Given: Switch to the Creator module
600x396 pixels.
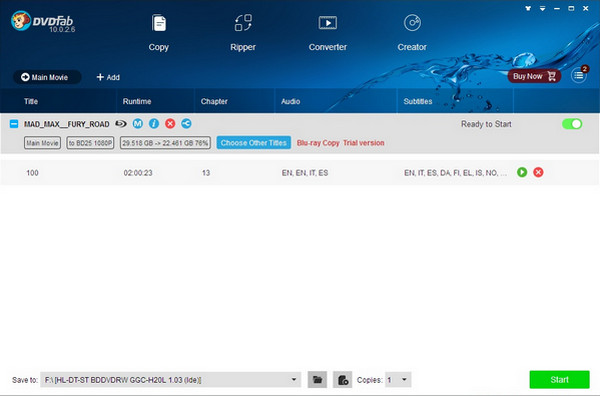Looking at the screenshot, I should (x=412, y=33).
